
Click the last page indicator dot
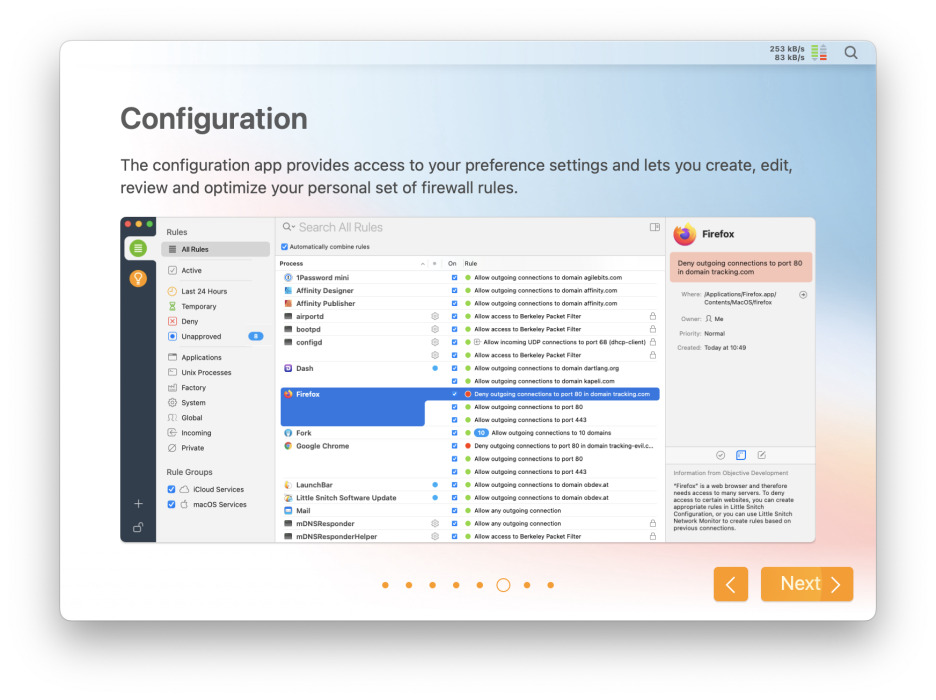[x=550, y=585]
